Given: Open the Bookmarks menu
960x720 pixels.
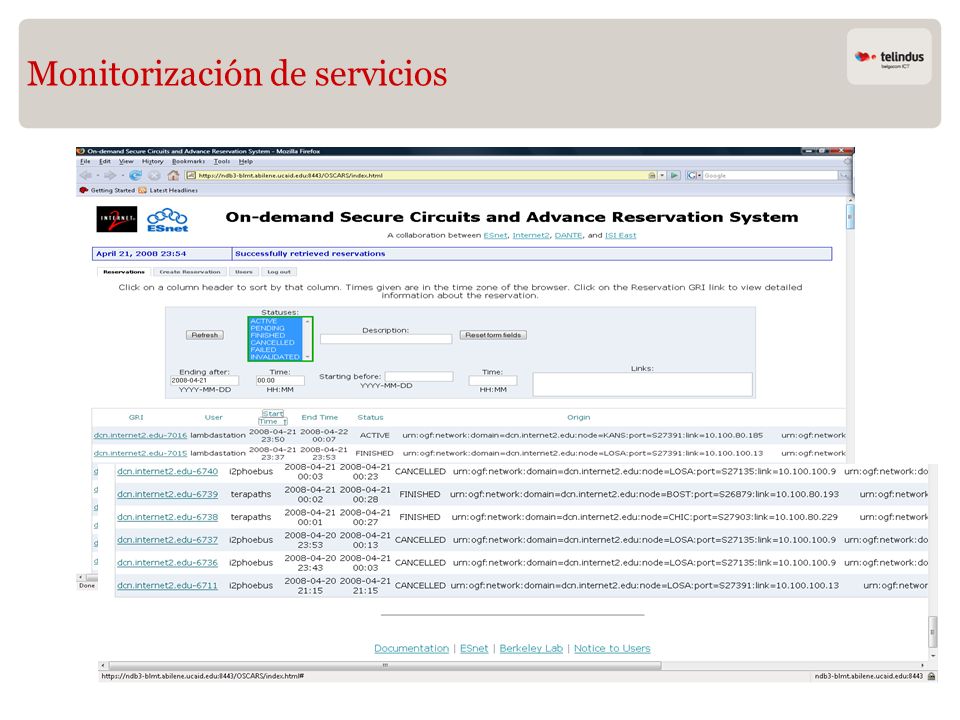Looking at the screenshot, I should coord(189,162).
